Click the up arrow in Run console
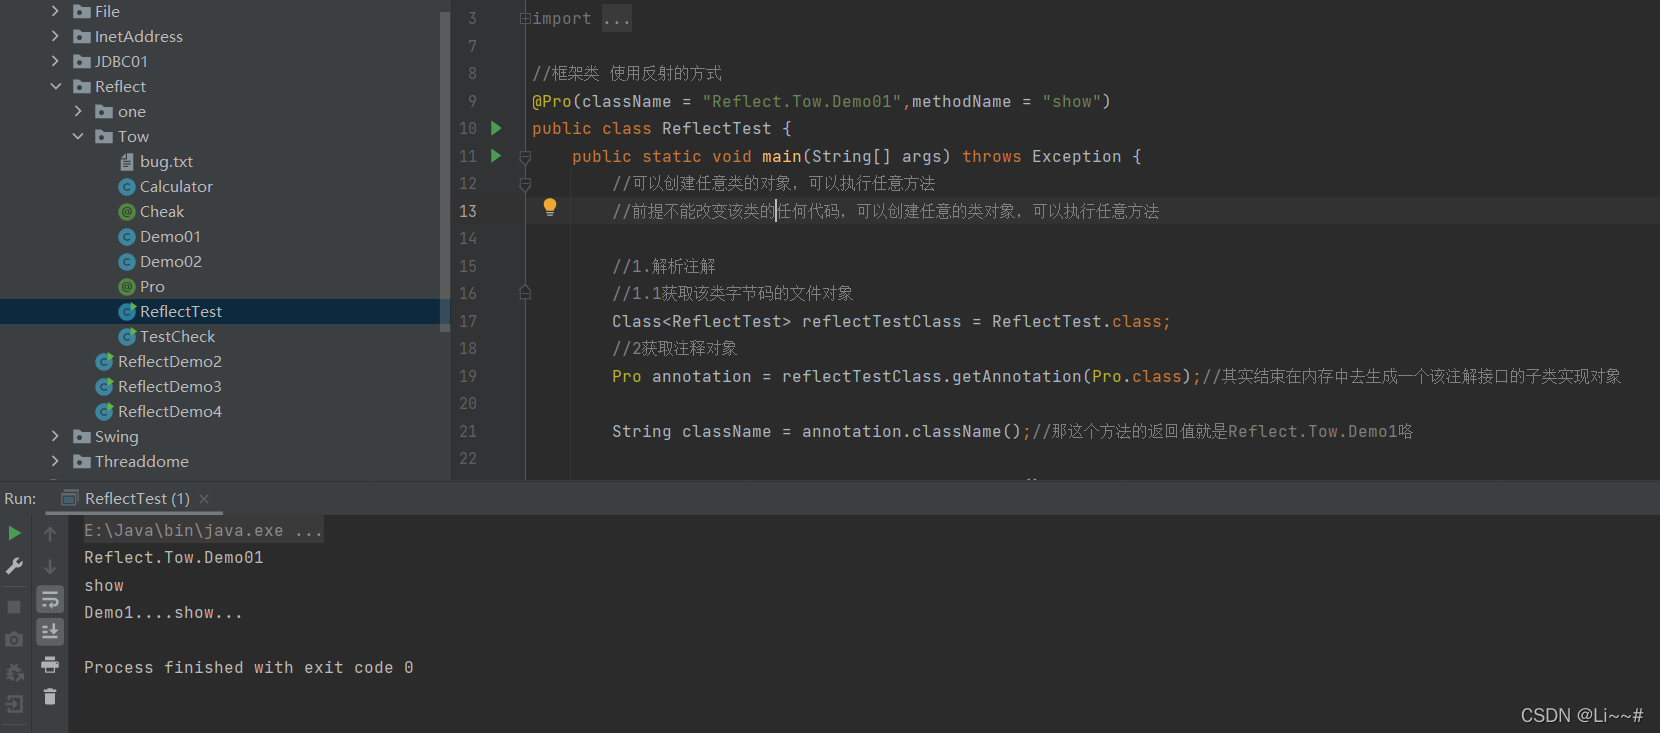1660x733 pixels. 50,534
